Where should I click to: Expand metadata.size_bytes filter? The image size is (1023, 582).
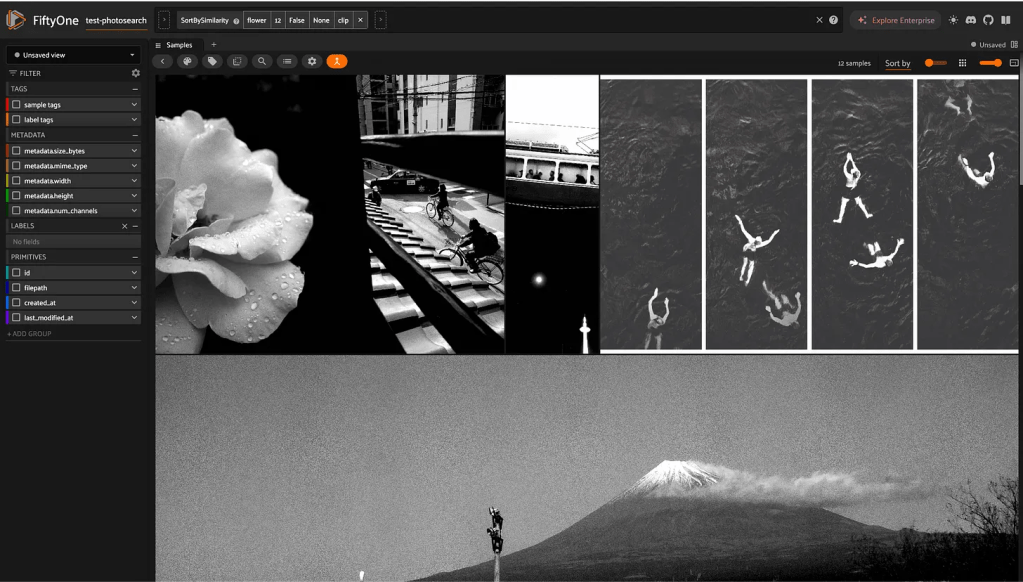[x=134, y=151]
